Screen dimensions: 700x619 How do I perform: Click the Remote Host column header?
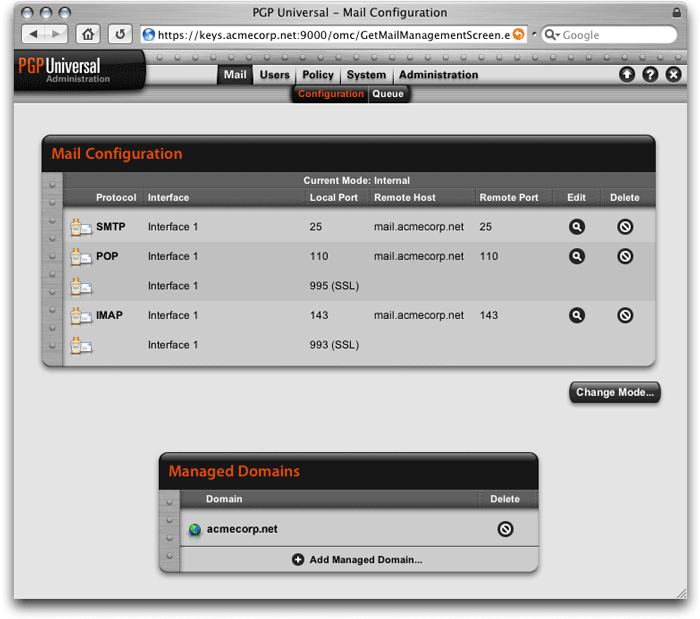pos(404,197)
